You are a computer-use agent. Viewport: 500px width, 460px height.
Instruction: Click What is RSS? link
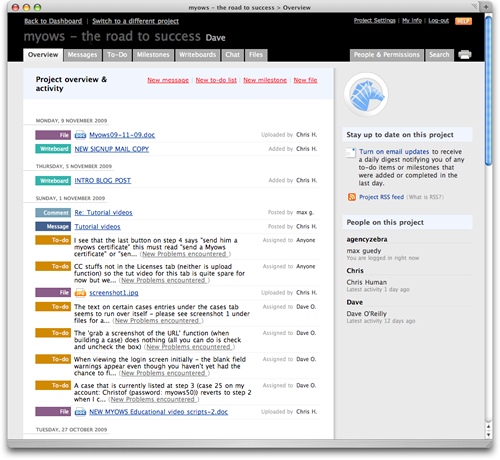point(426,197)
